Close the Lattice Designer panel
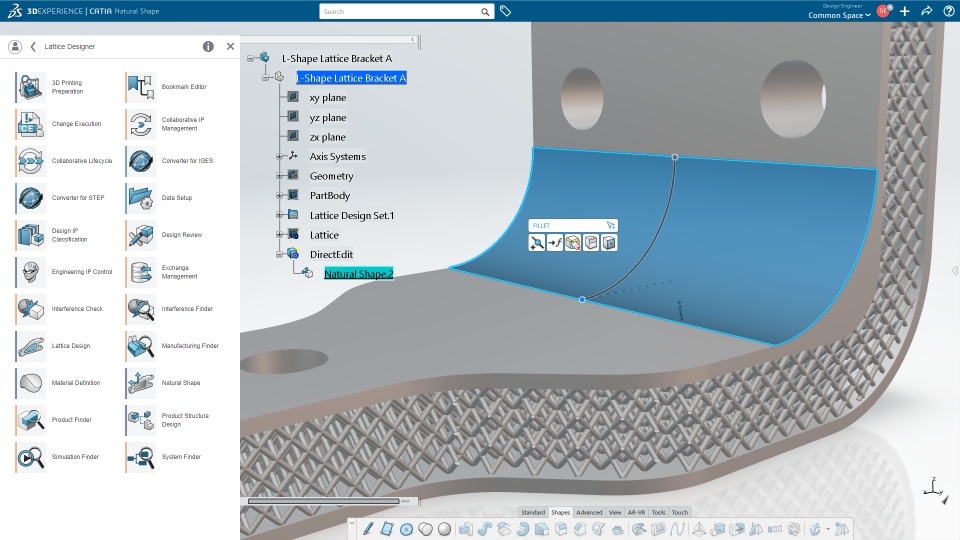The image size is (960, 540). (230, 46)
